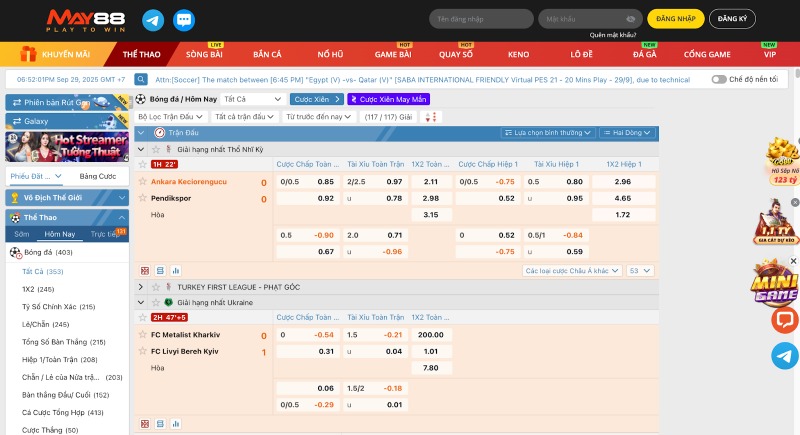Favorite the 'Giải hạng nhất Thổ Nhĩ Kỳ' league star
This screenshot has width=800, height=435.
[155, 149]
